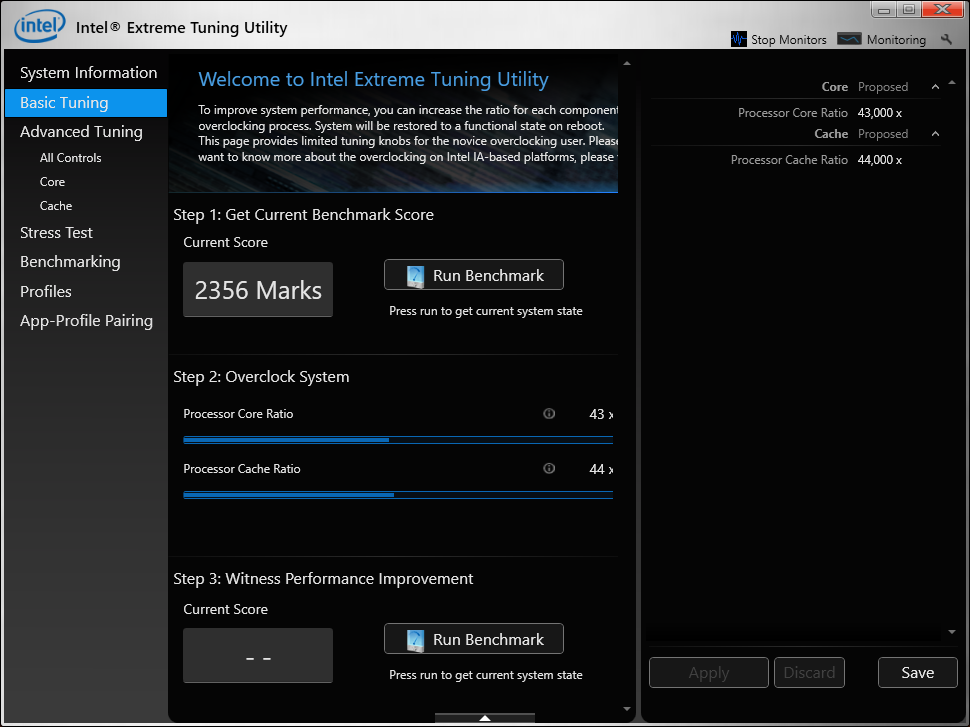The image size is (970, 727).
Task: Click the empty Step 3 score box
Action: 258,656
